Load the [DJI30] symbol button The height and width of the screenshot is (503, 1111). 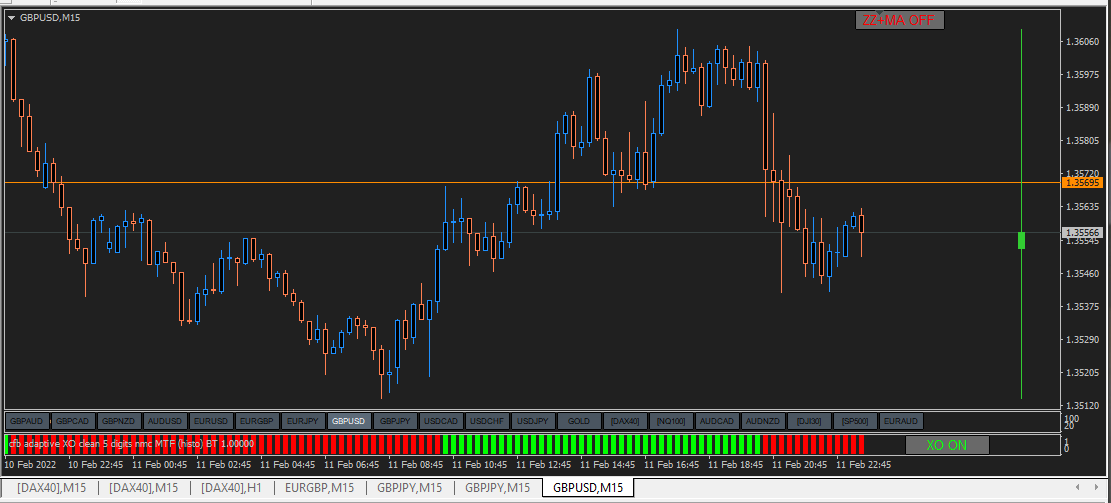pos(809,421)
